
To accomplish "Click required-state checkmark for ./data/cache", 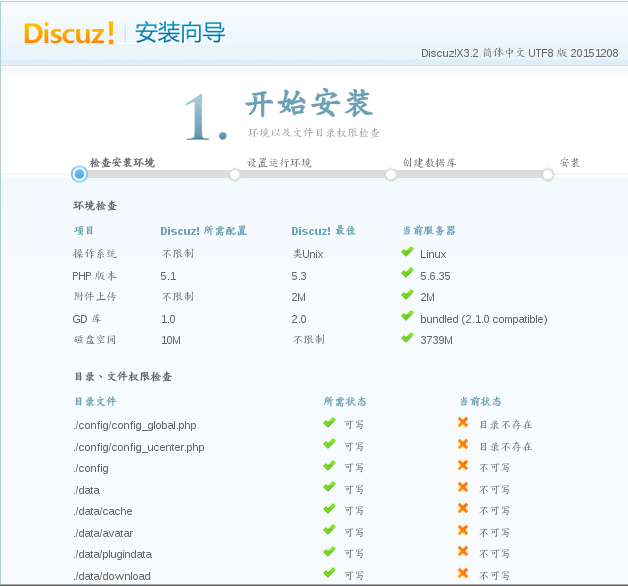I will click(329, 509).
